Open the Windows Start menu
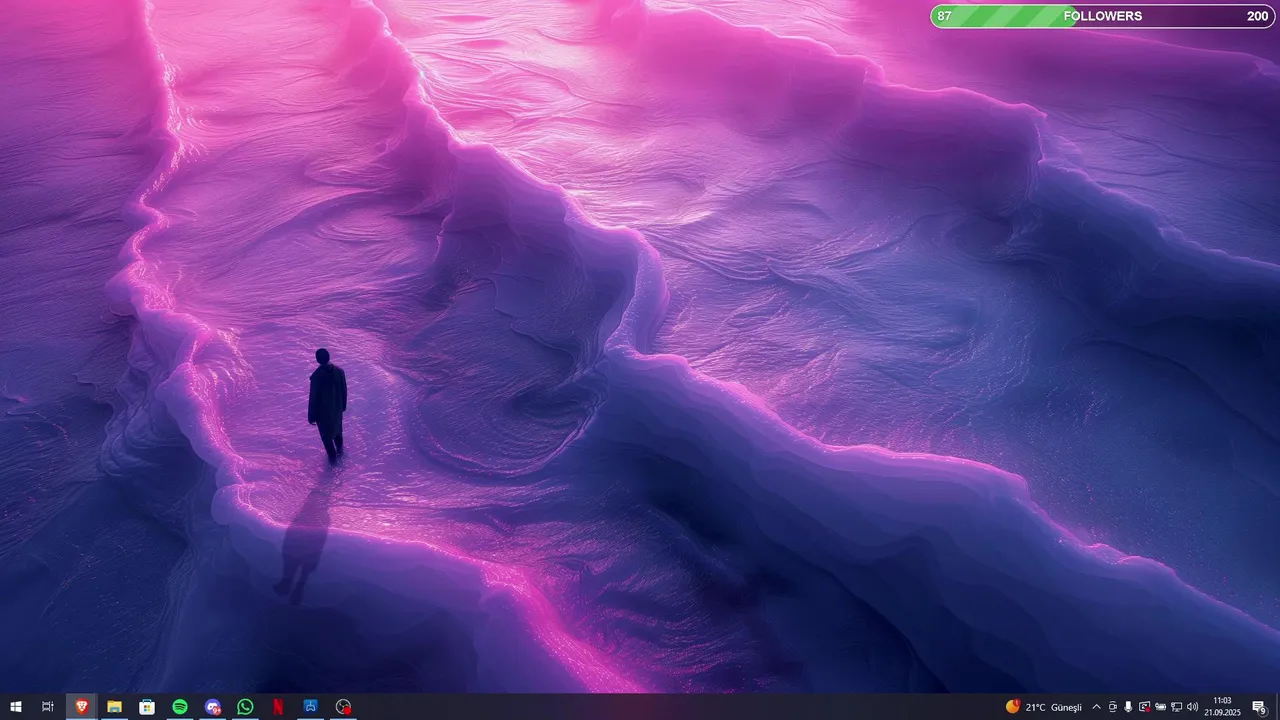This screenshot has height=720, width=1280. click(x=16, y=707)
